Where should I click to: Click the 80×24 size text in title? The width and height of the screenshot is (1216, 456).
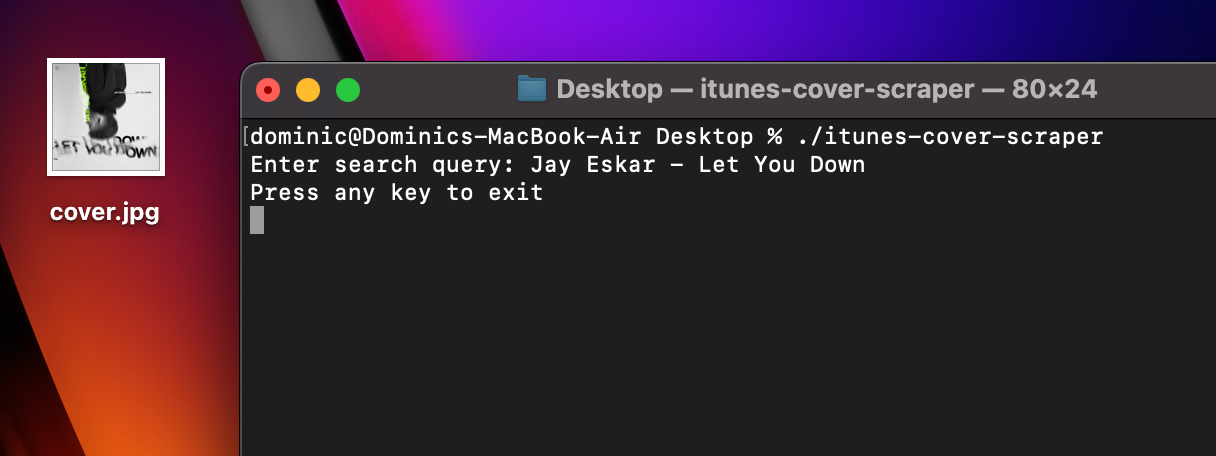[1054, 90]
